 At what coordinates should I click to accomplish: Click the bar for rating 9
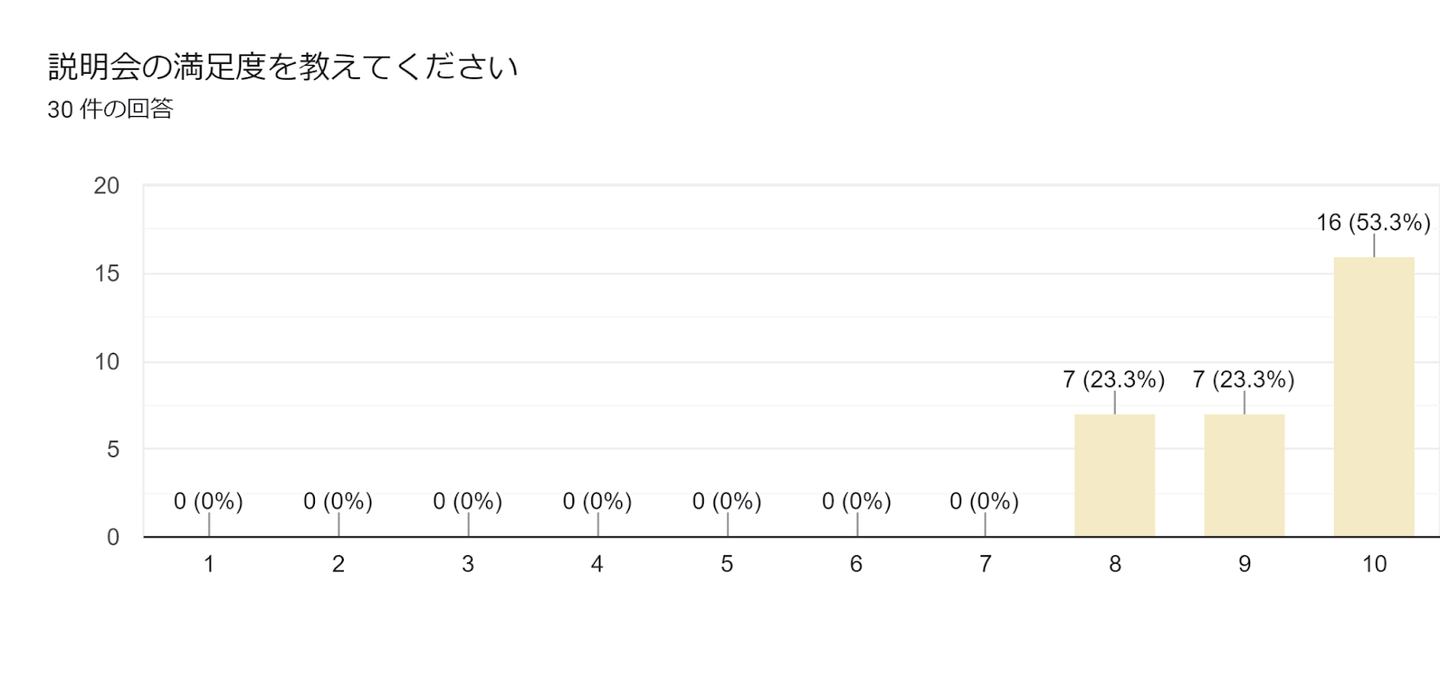coord(1244,476)
